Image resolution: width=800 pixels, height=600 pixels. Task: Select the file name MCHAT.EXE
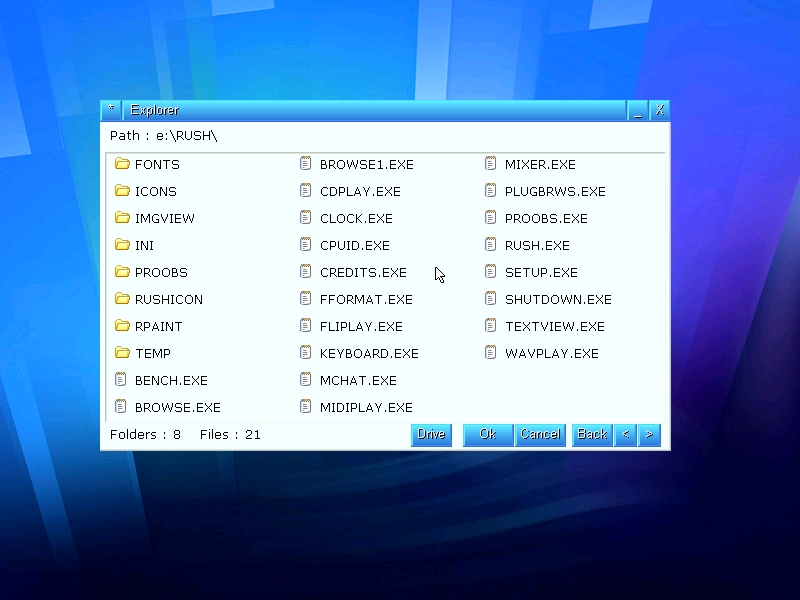358,381
